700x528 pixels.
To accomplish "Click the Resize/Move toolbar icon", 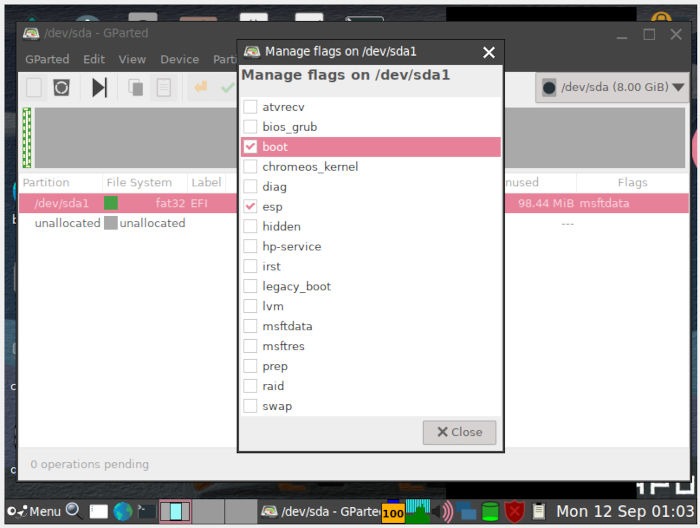I will pos(99,87).
